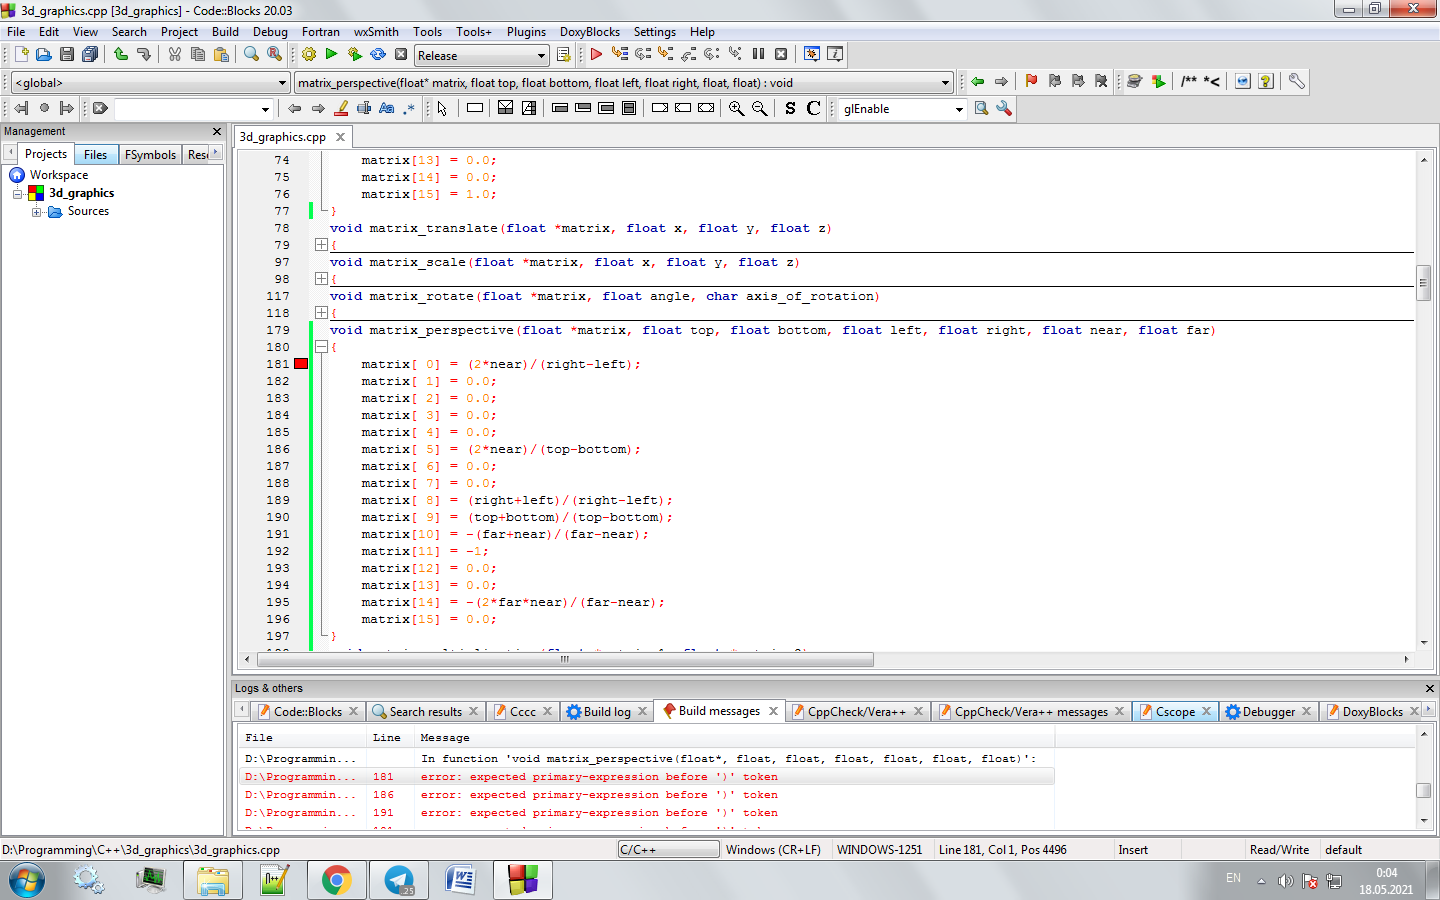Click the Save all files icon
Screen dimensions: 1440x900
click(x=90, y=55)
